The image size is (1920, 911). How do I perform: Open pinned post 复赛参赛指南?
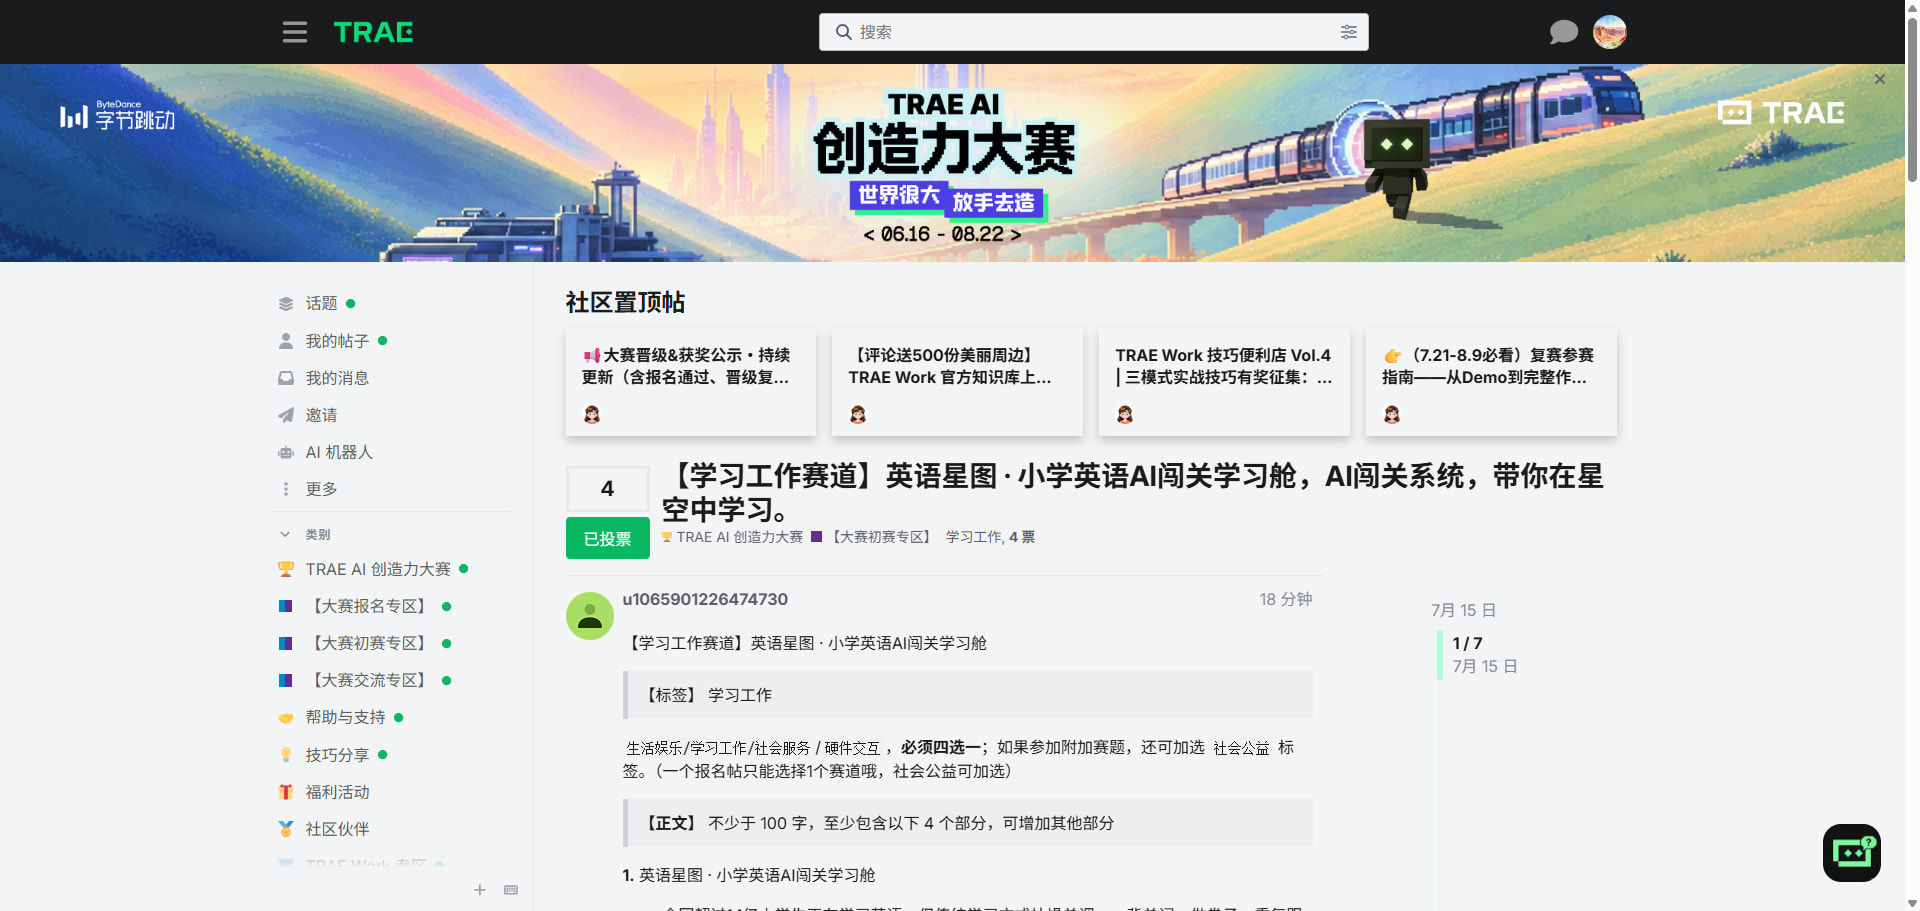point(1491,382)
